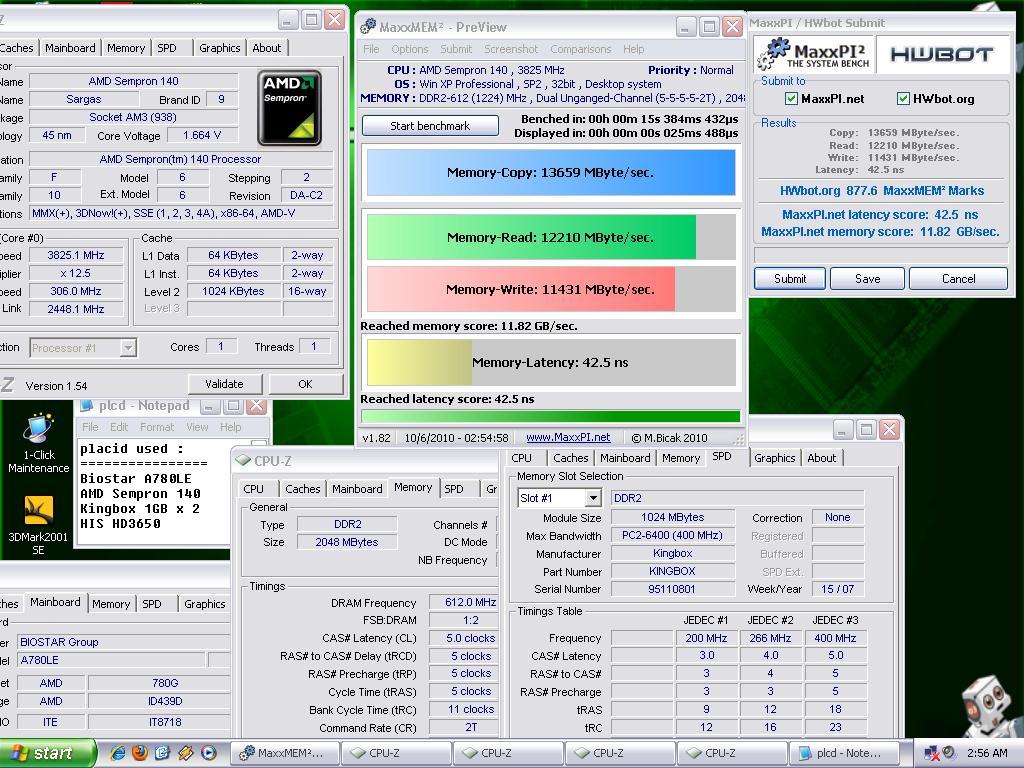
Task: Click Submit button in HWbot Submit dialog
Action: (790, 278)
